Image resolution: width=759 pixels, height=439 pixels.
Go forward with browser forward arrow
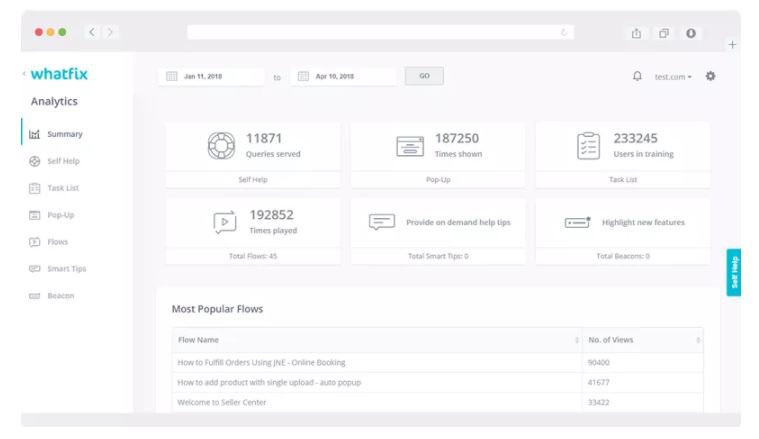pyautogui.click(x=110, y=32)
